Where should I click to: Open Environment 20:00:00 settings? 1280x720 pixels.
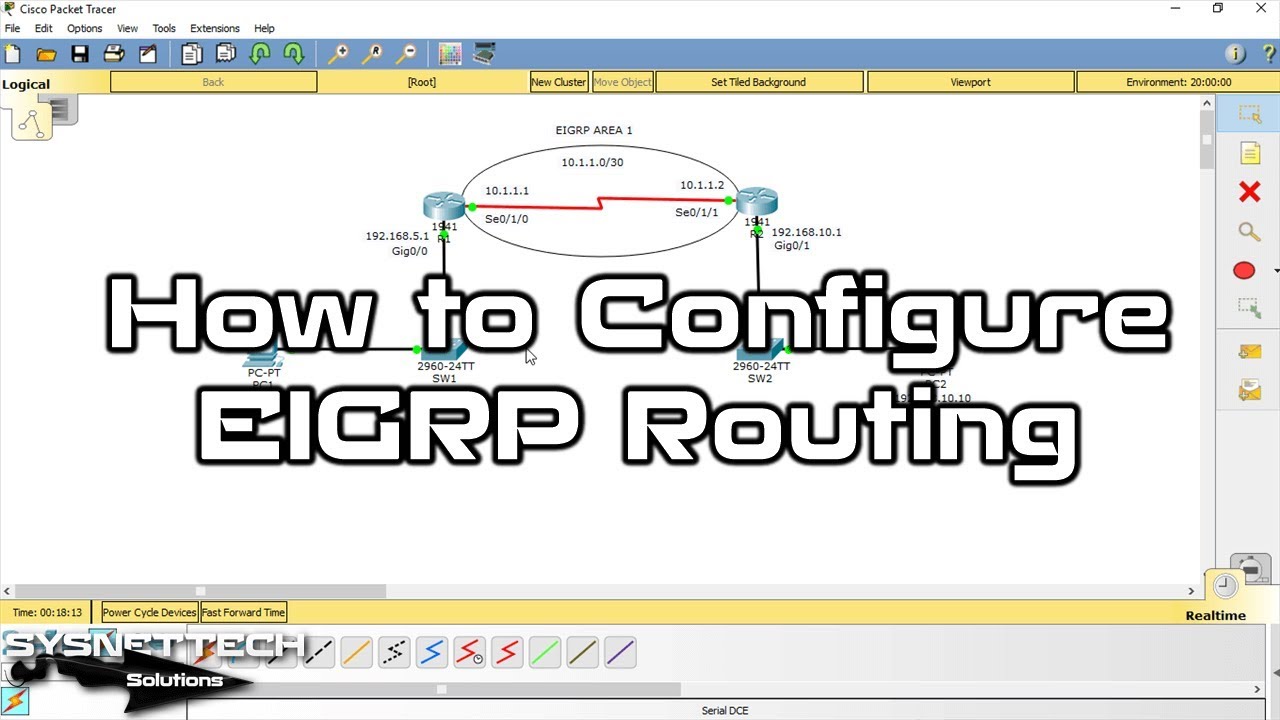(x=1178, y=82)
